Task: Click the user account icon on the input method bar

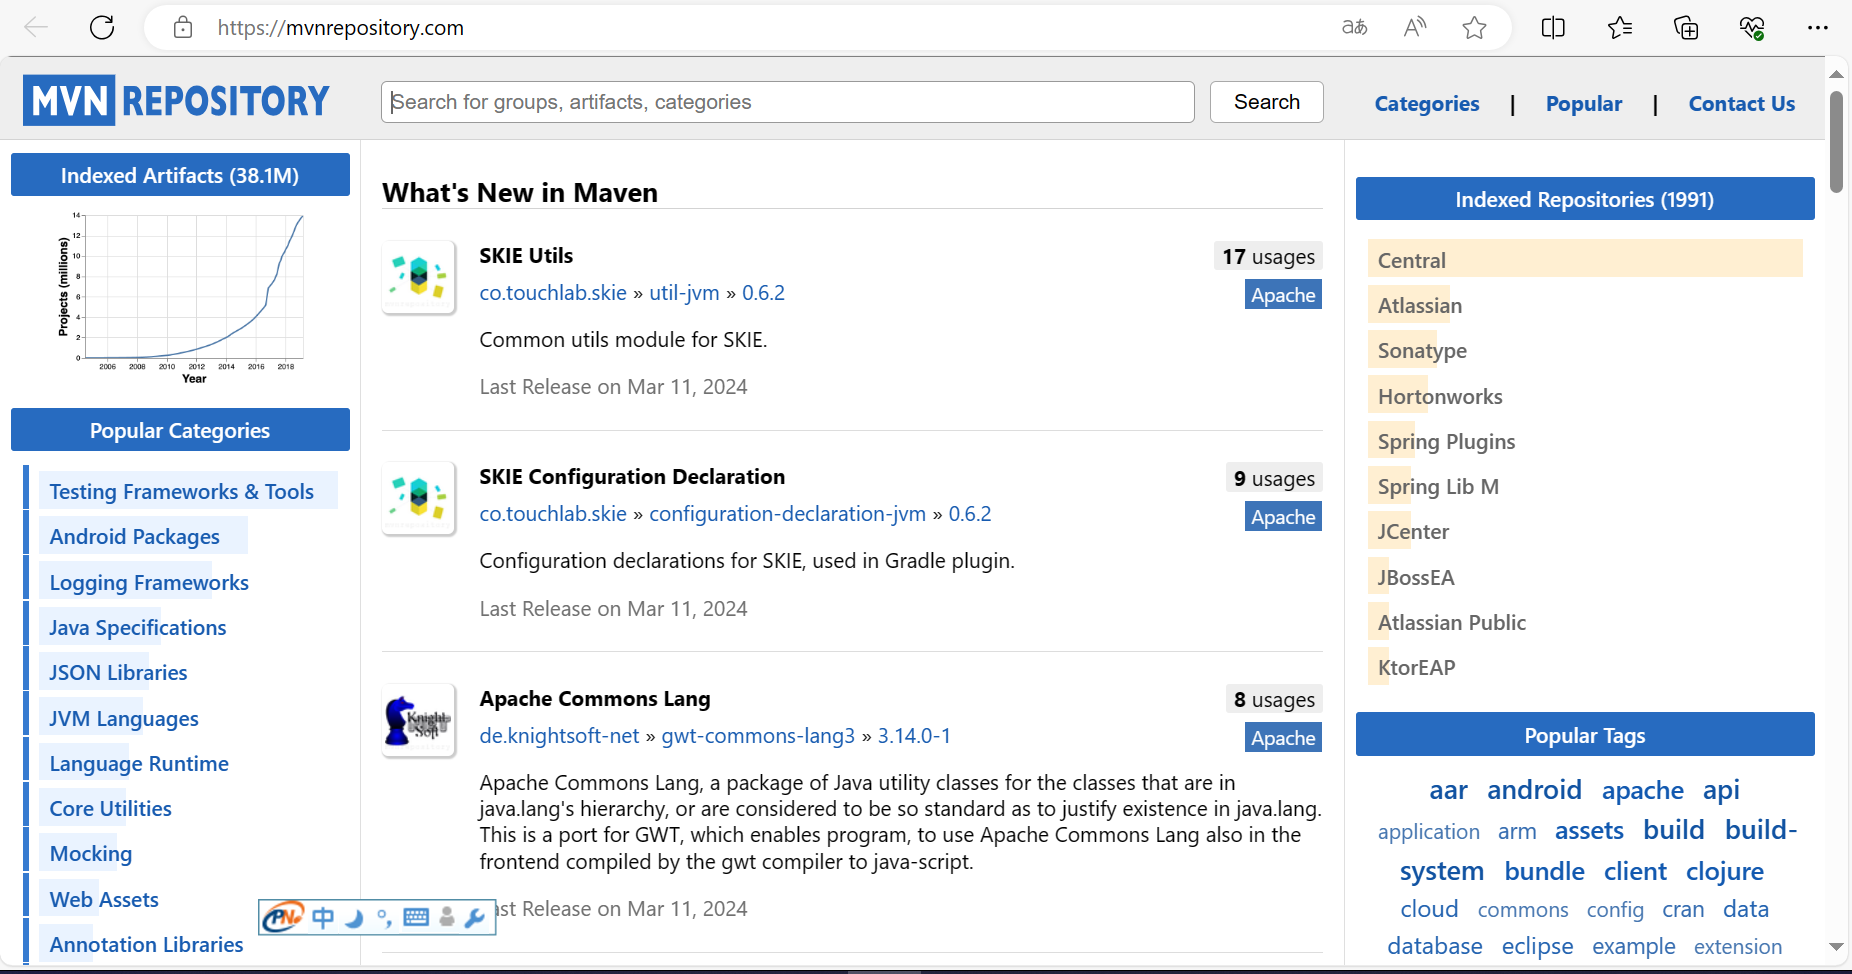Action: (x=447, y=917)
